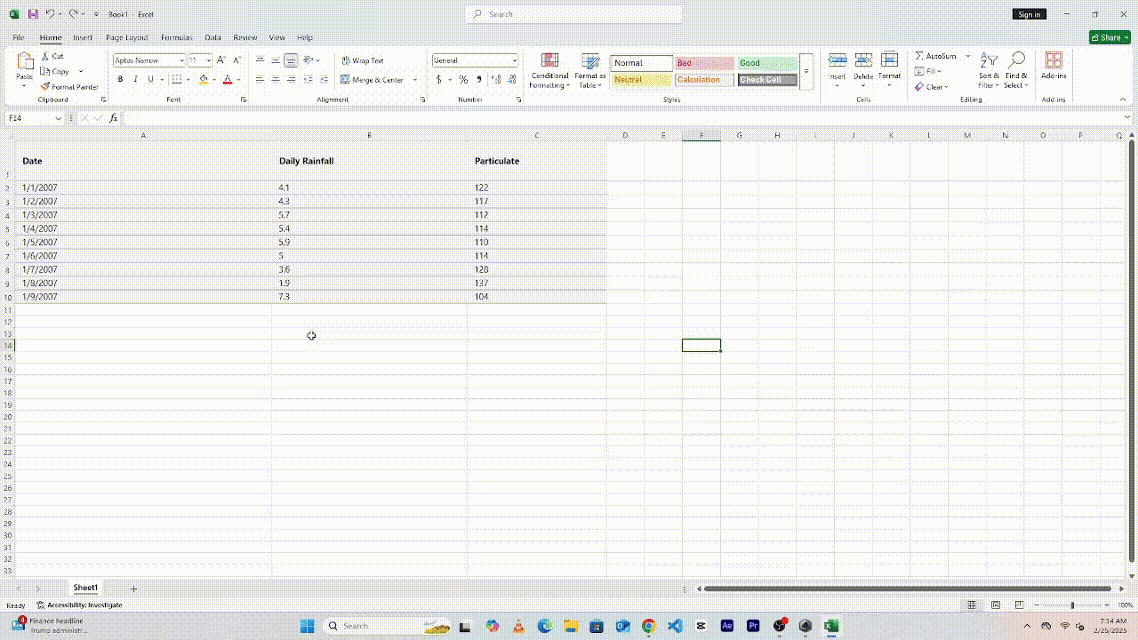Apply Percent style format
Screen dimensions: 1138x640
(x=463, y=79)
